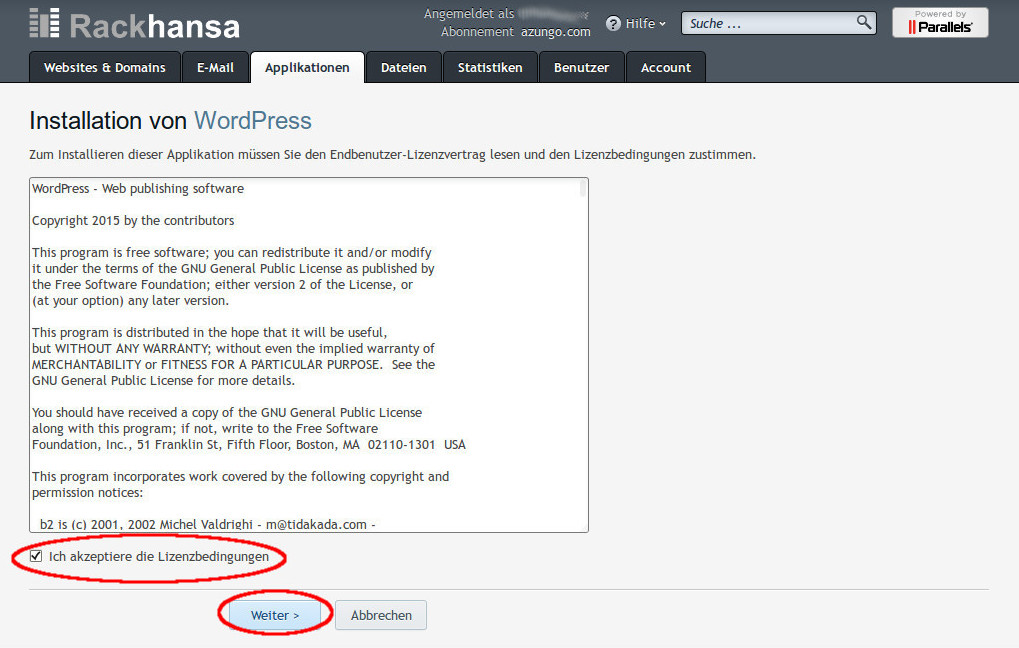Screen dimensions: 1019x648
Task: Click the 'Weiter >' button
Action: coord(275,615)
